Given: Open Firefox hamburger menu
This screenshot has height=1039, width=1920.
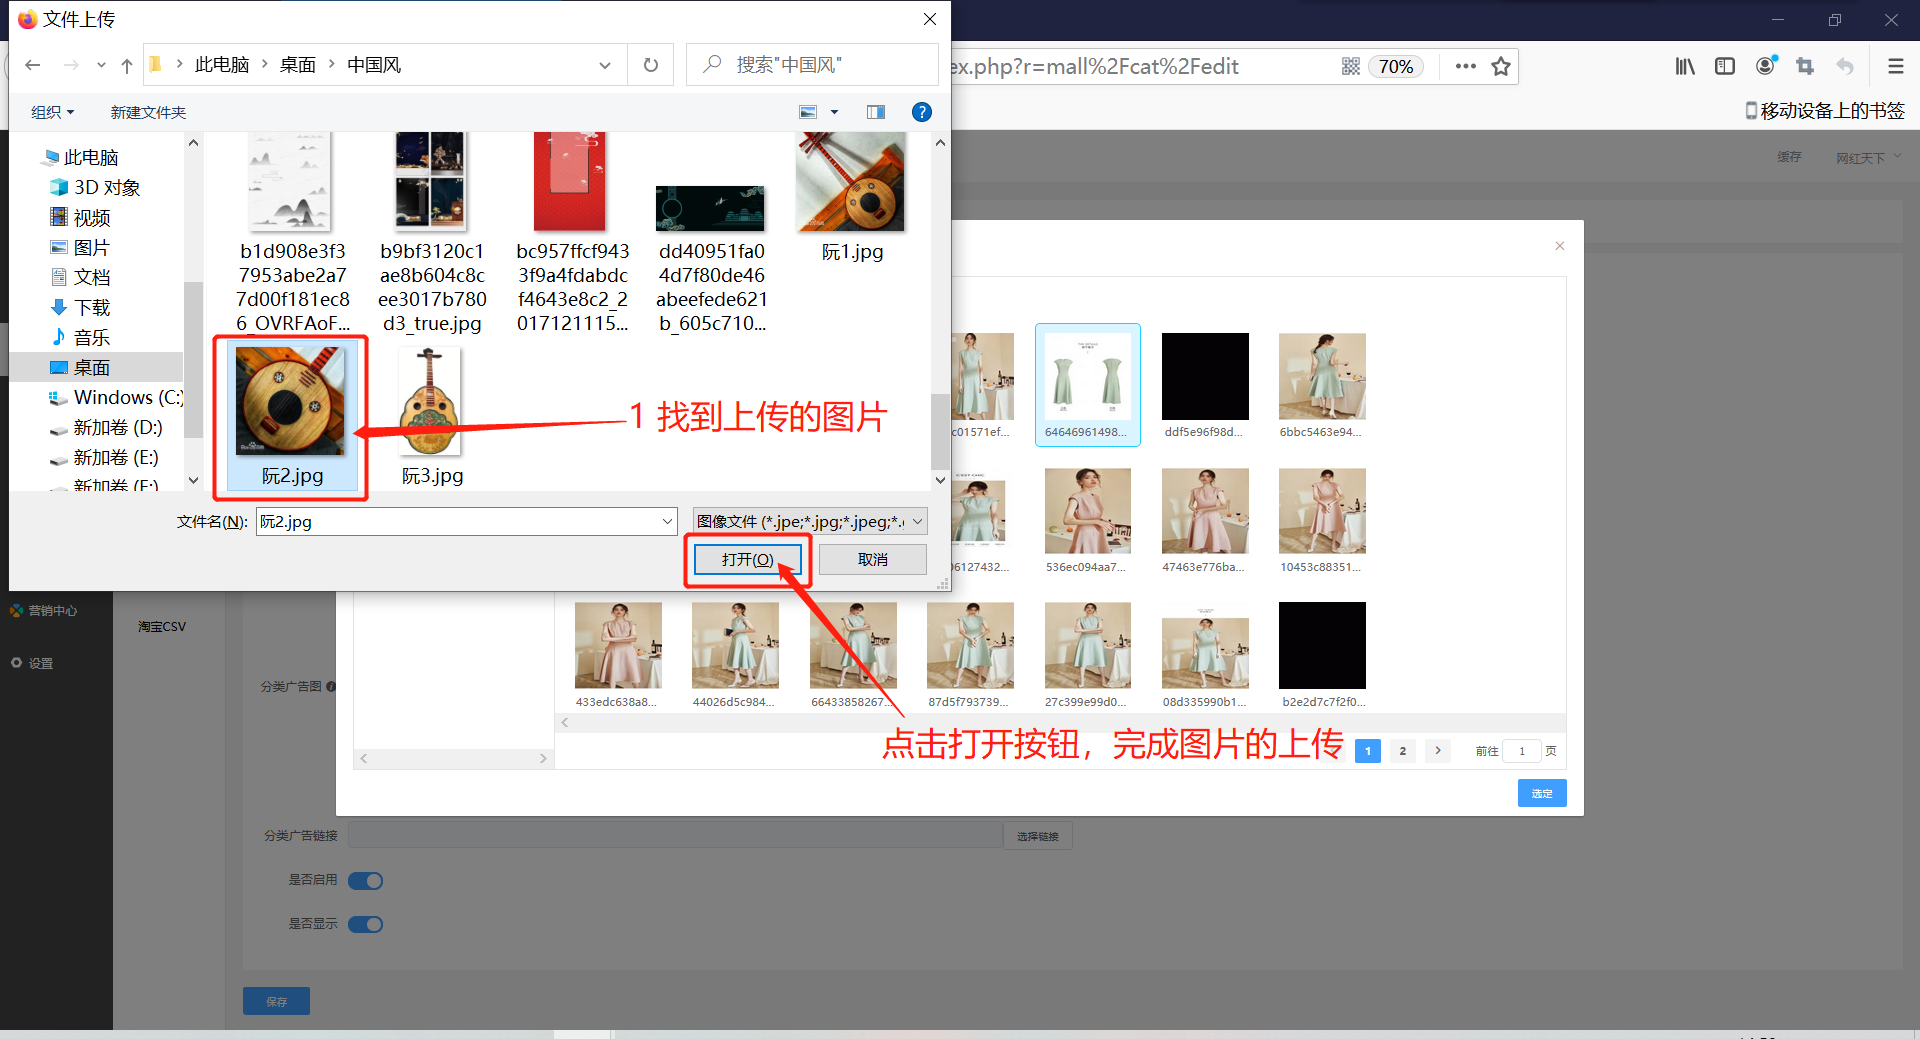Looking at the screenshot, I should point(1895,66).
